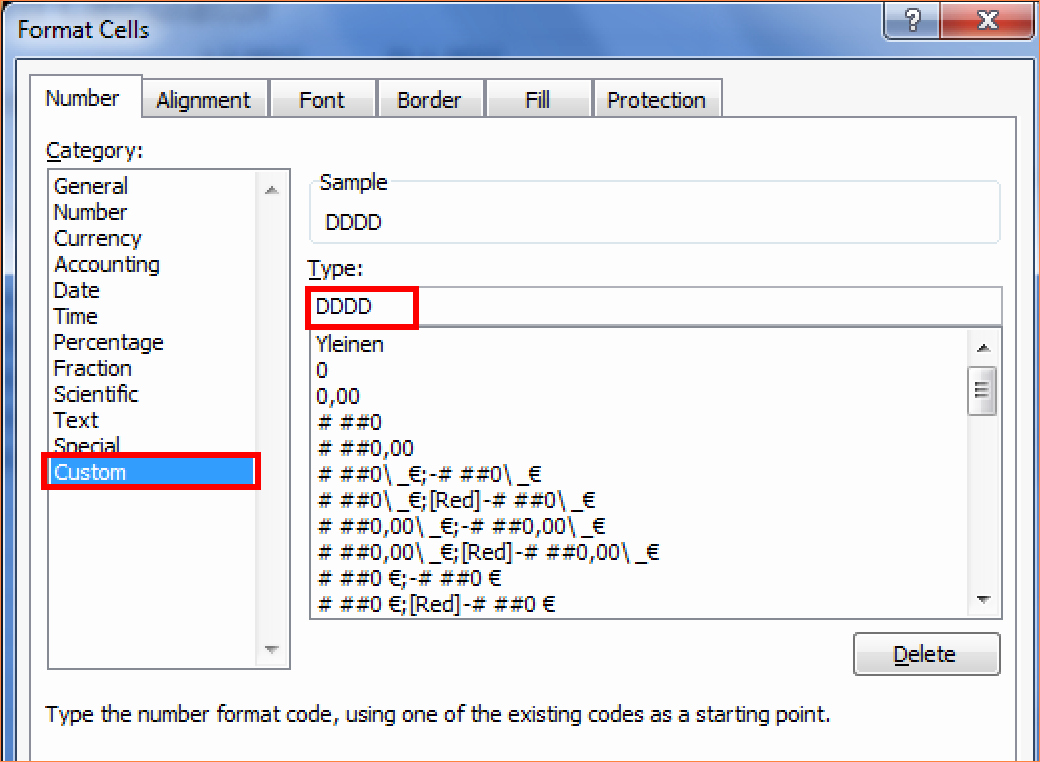Switch to the Alignment tab
Viewport: 1040px width, 762px height.
tap(204, 99)
